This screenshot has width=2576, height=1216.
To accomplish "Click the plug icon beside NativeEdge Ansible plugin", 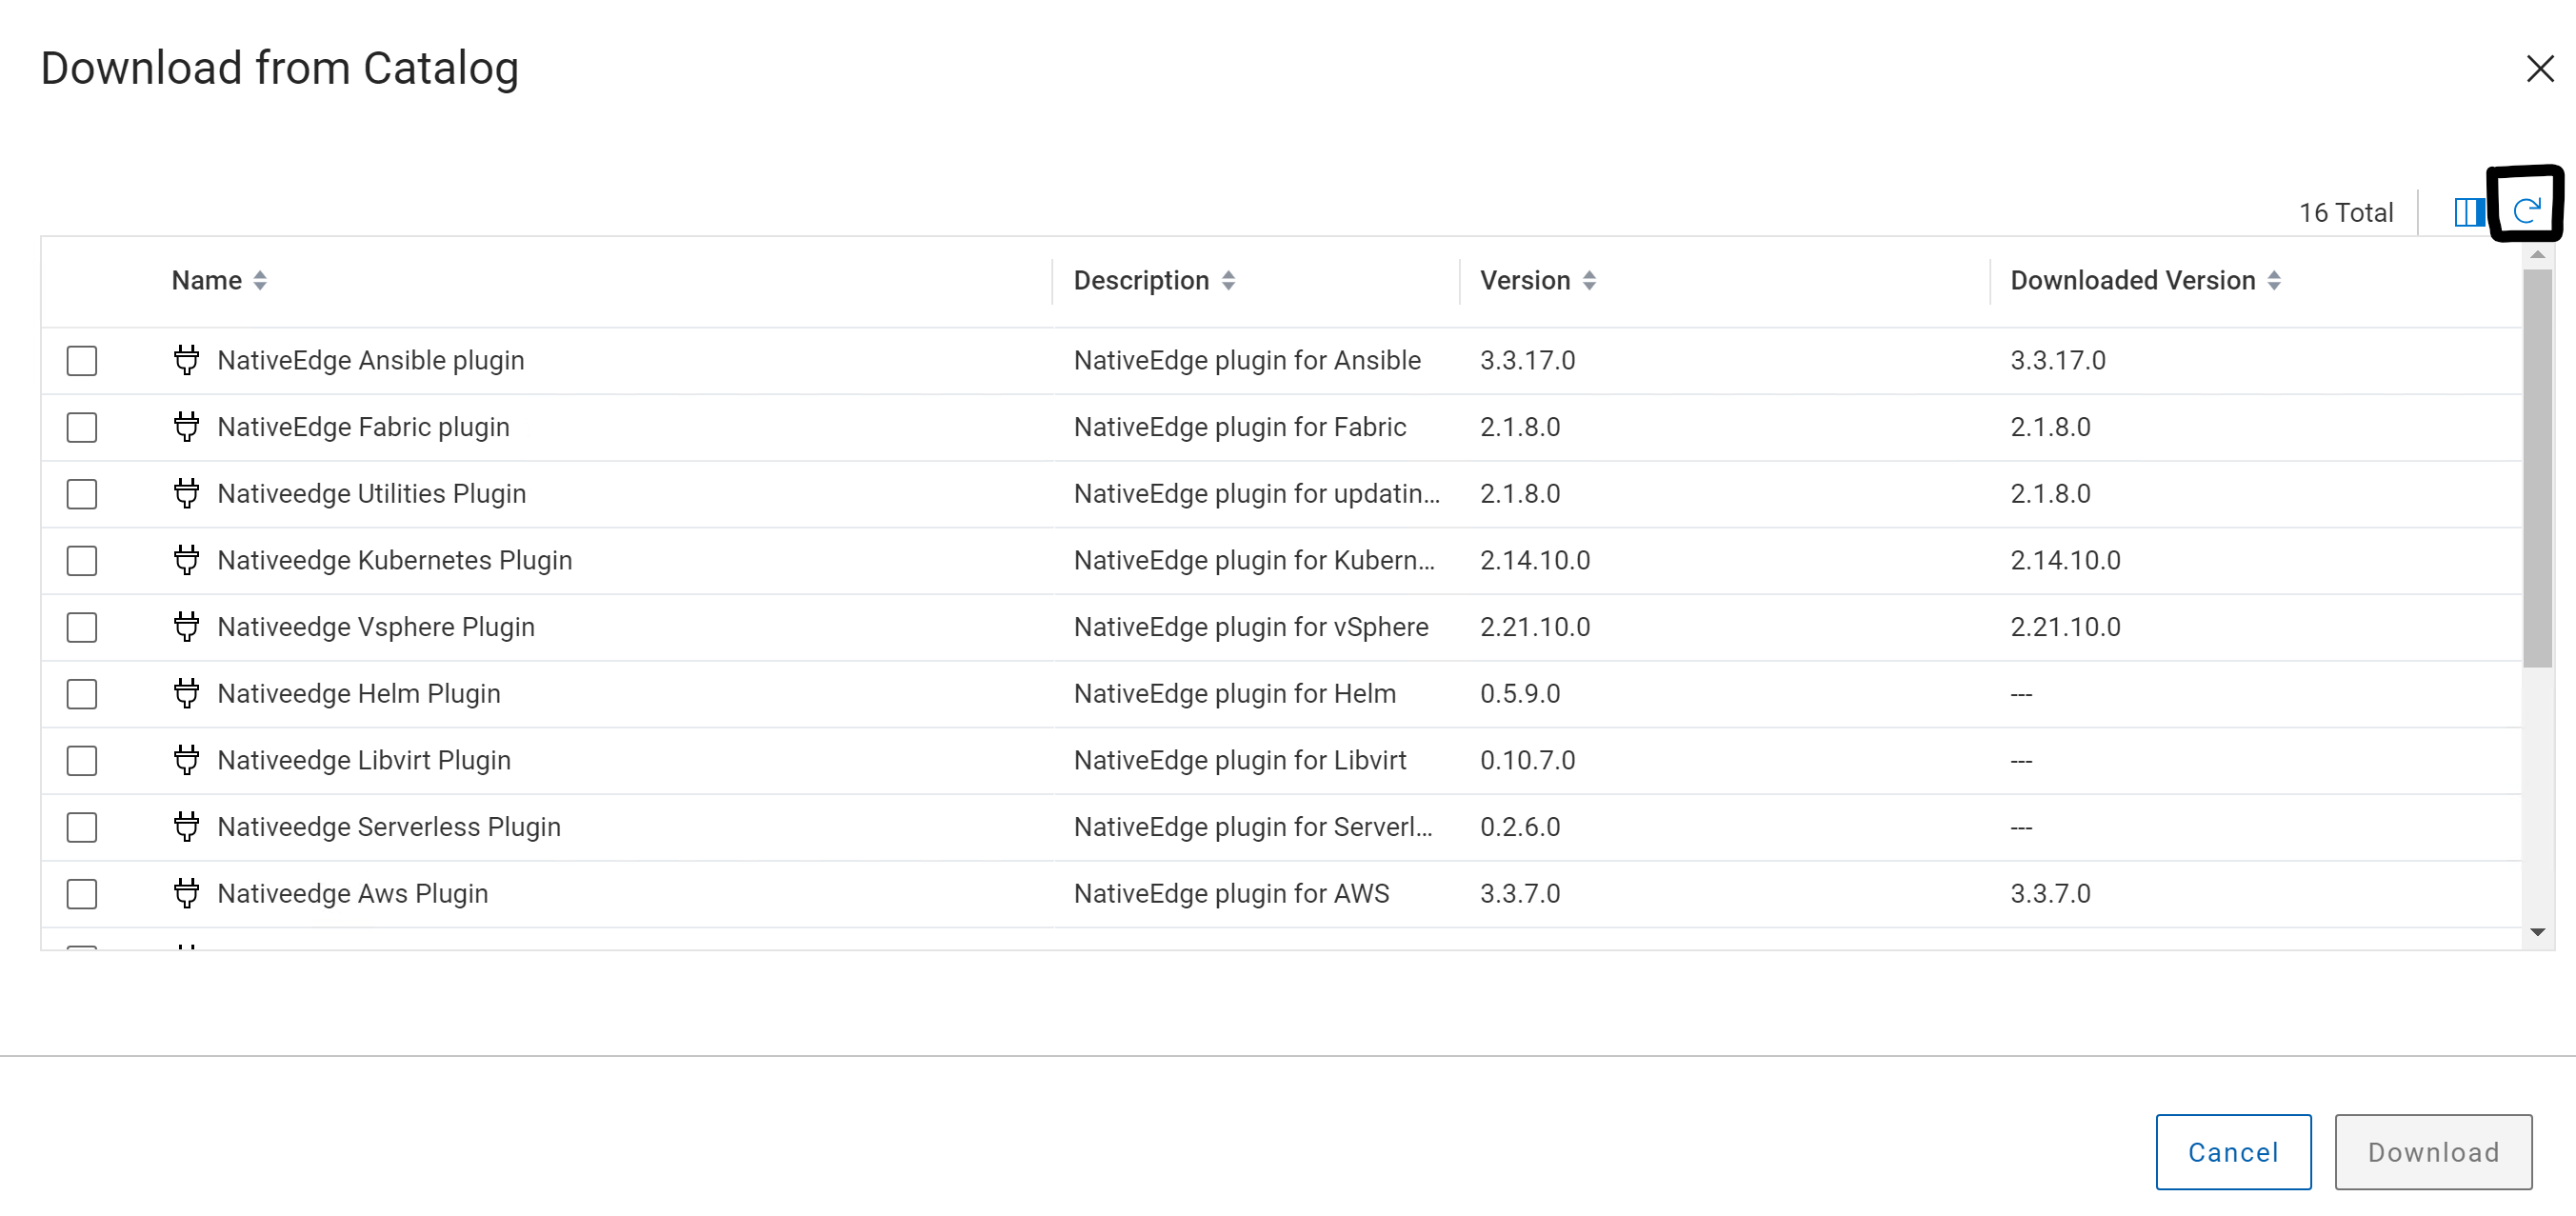I will [186, 360].
